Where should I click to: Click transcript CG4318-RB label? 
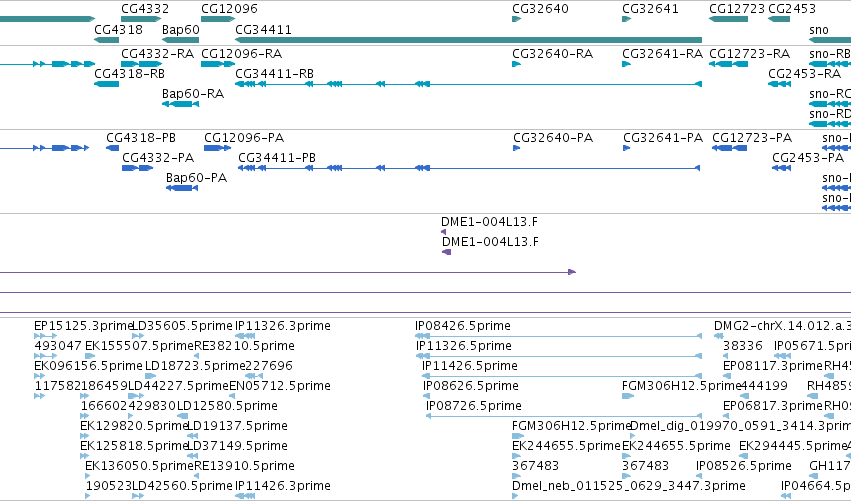click(x=129, y=74)
